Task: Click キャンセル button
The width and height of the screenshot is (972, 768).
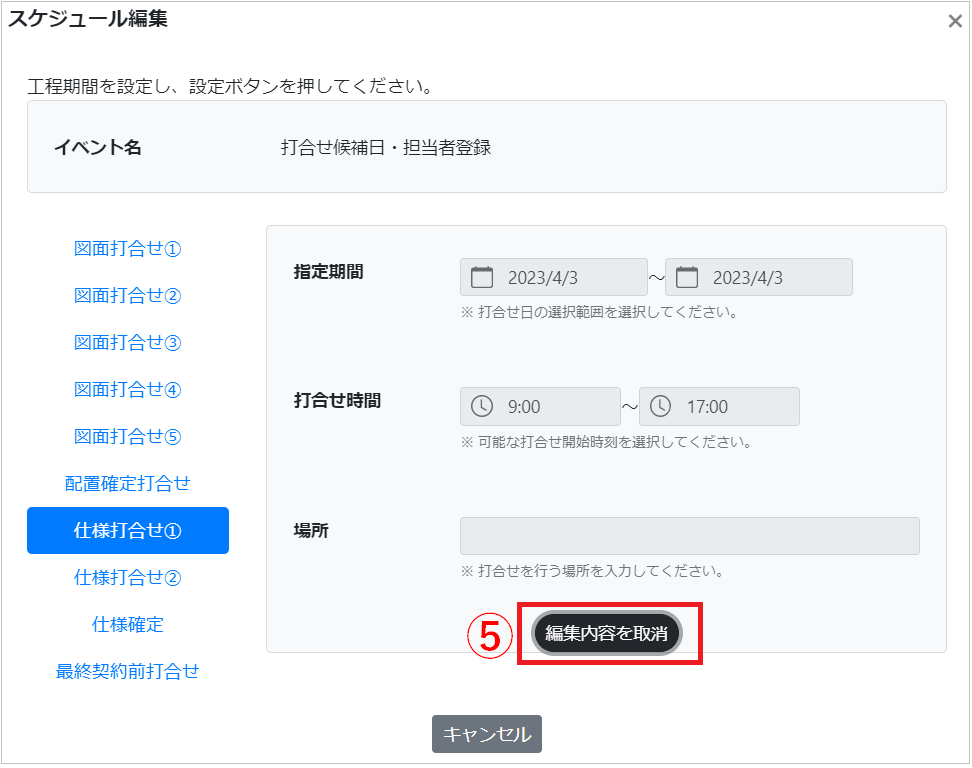Action: click(487, 734)
